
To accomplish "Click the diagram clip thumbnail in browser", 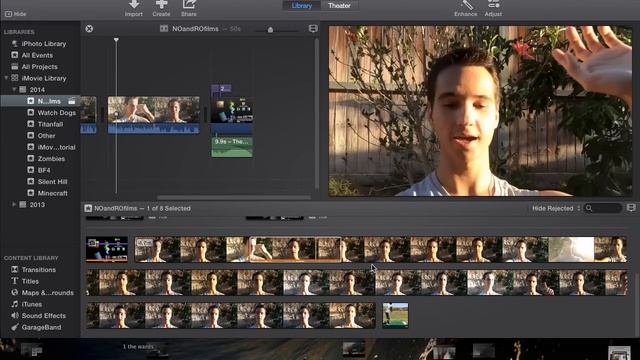I will [107, 249].
